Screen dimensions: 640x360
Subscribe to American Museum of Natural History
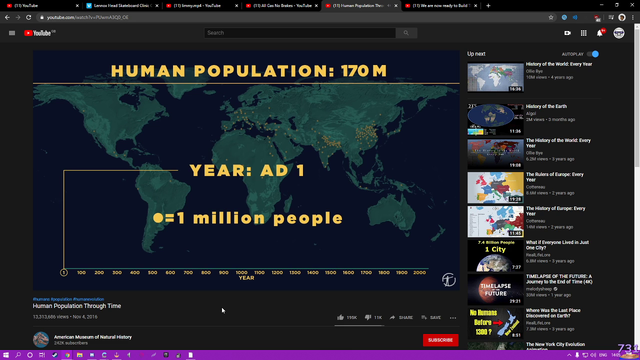pyautogui.click(x=440, y=340)
